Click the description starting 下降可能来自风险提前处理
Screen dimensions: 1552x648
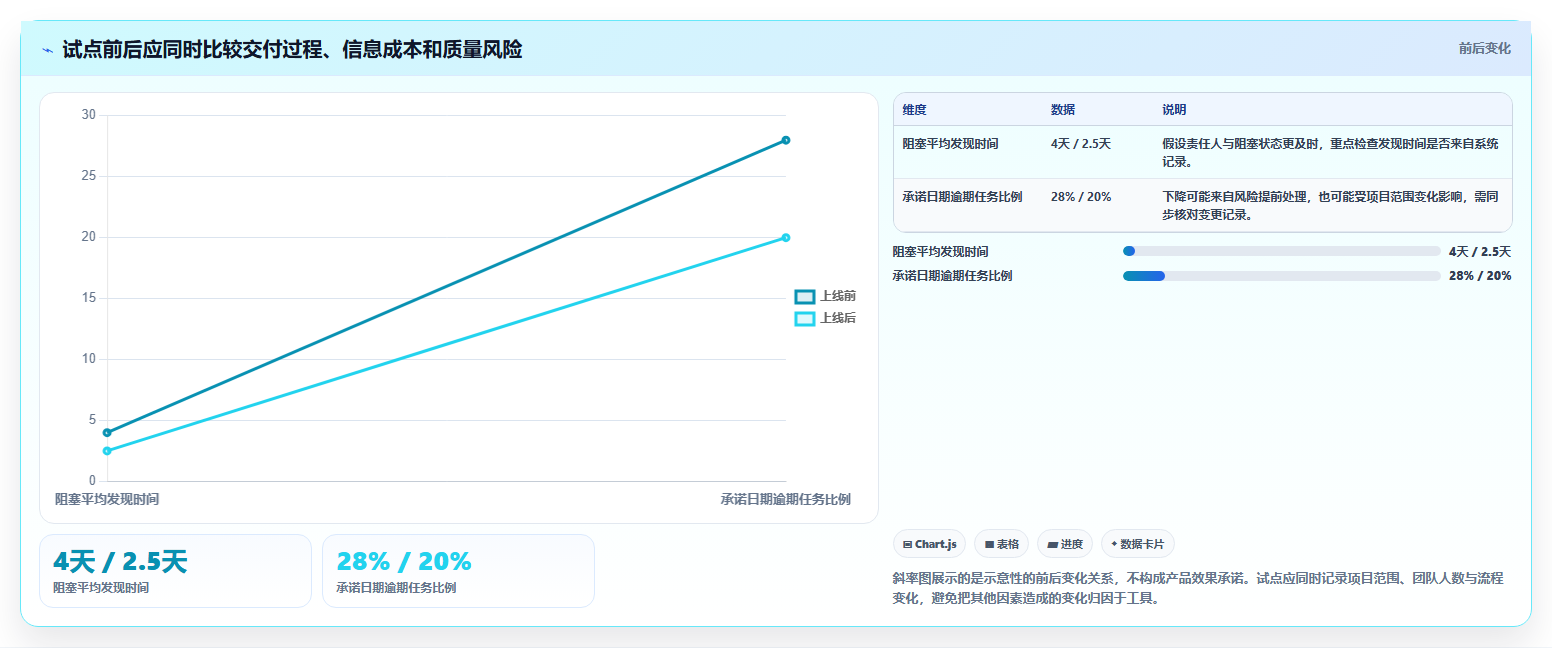tap(1330, 205)
